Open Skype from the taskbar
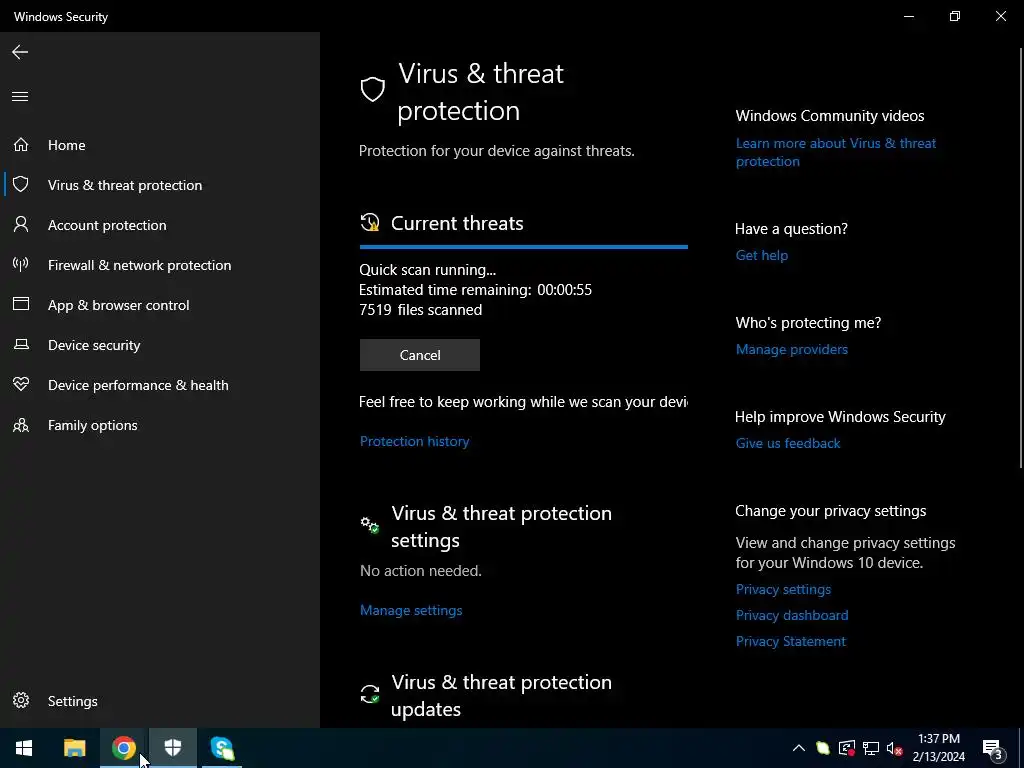 point(222,748)
